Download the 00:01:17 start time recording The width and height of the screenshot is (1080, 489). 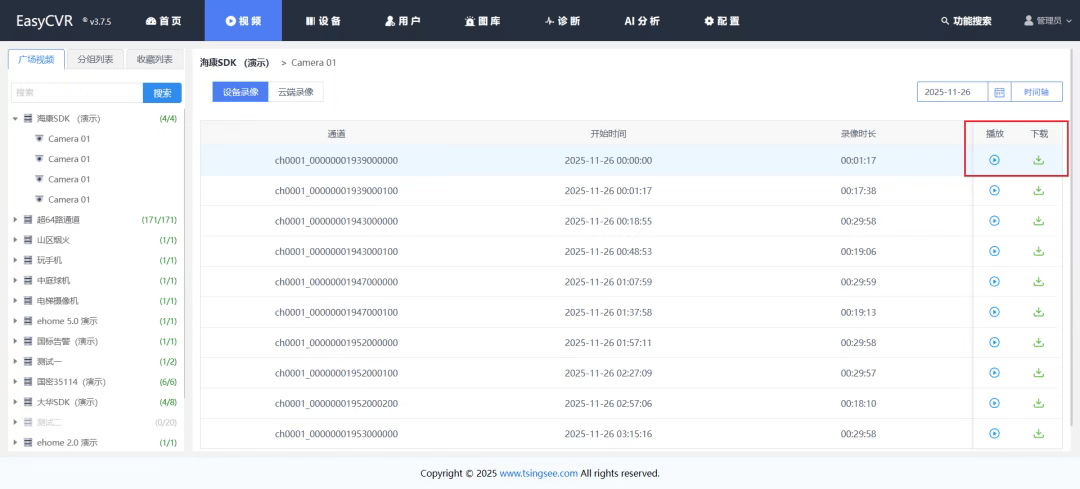(x=1038, y=191)
